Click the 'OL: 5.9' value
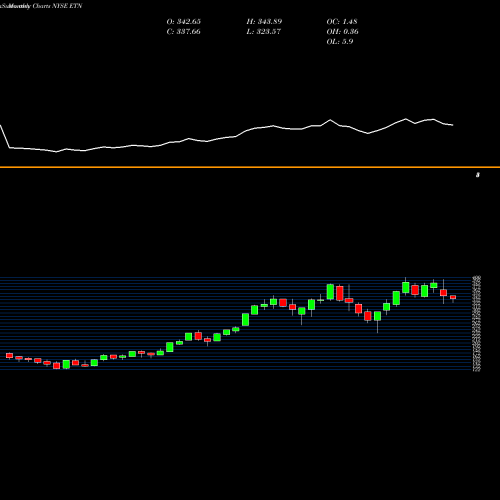This screenshot has height=500, width=500. tap(340, 42)
